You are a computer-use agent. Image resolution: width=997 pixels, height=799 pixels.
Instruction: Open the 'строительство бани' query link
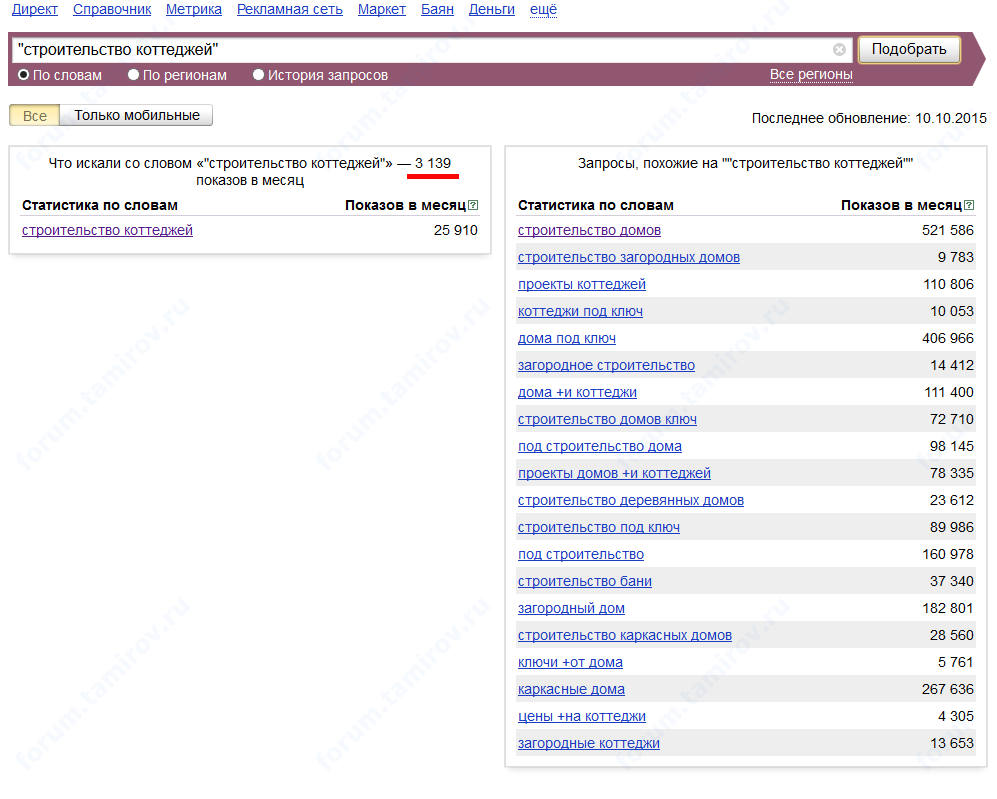click(x=585, y=582)
